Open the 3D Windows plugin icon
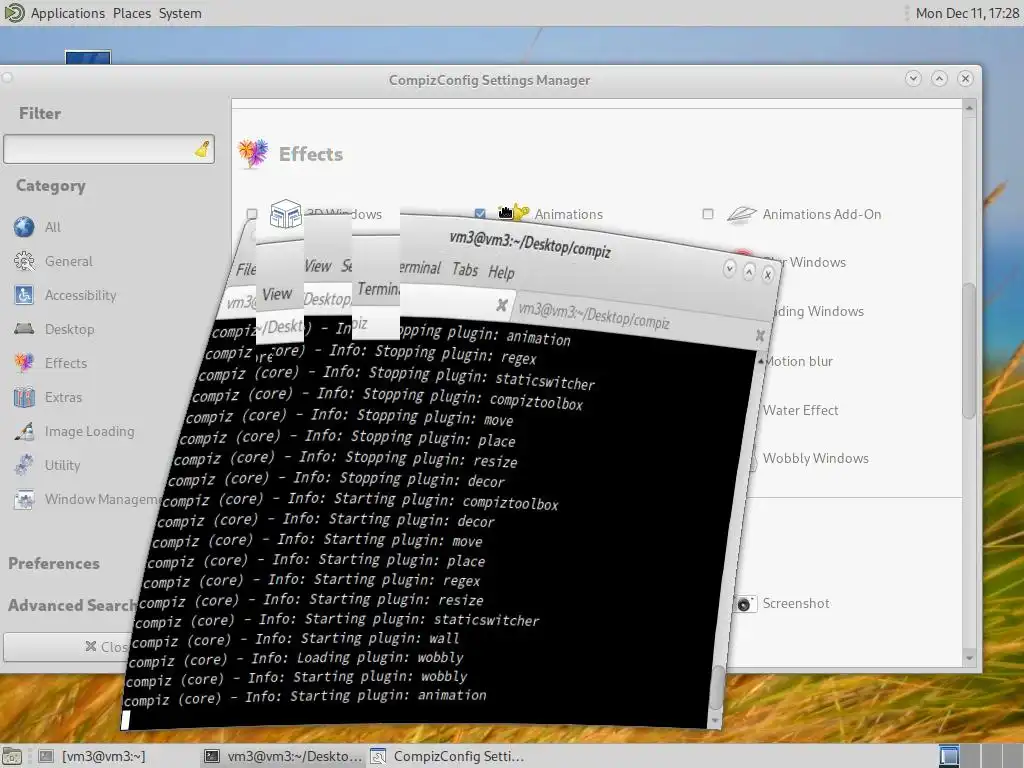The image size is (1024, 768). tap(285, 214)
